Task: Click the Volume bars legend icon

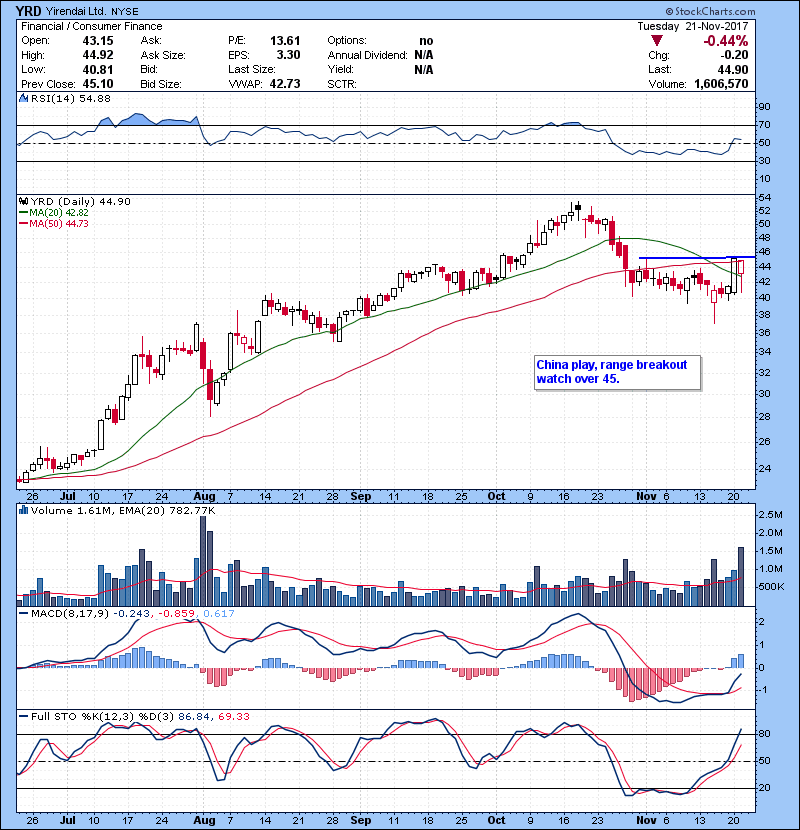Action: [x=23, y=510]
